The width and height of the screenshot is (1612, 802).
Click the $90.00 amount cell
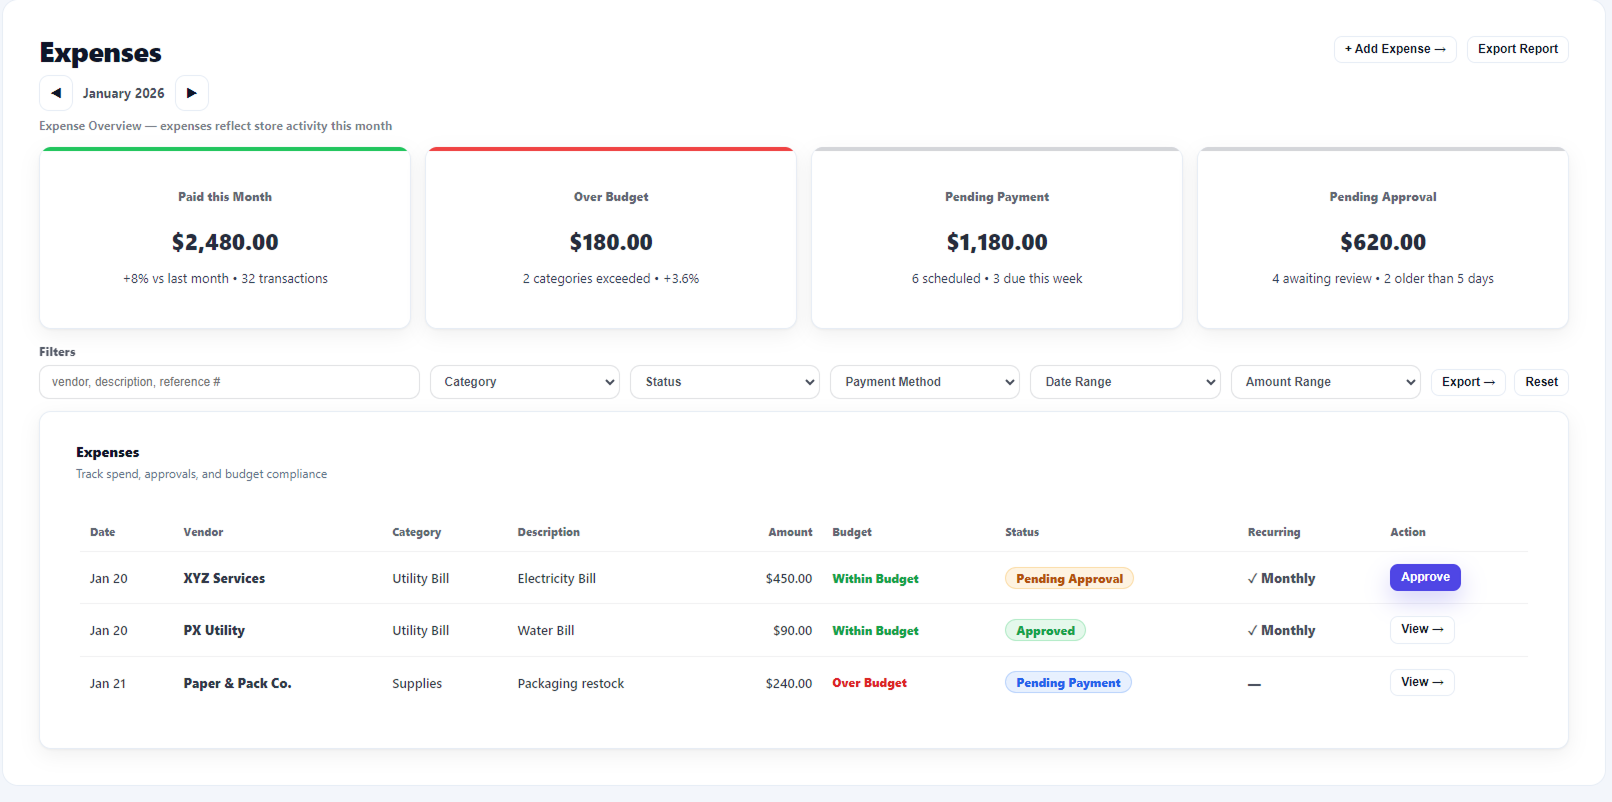tap(792, 630)
